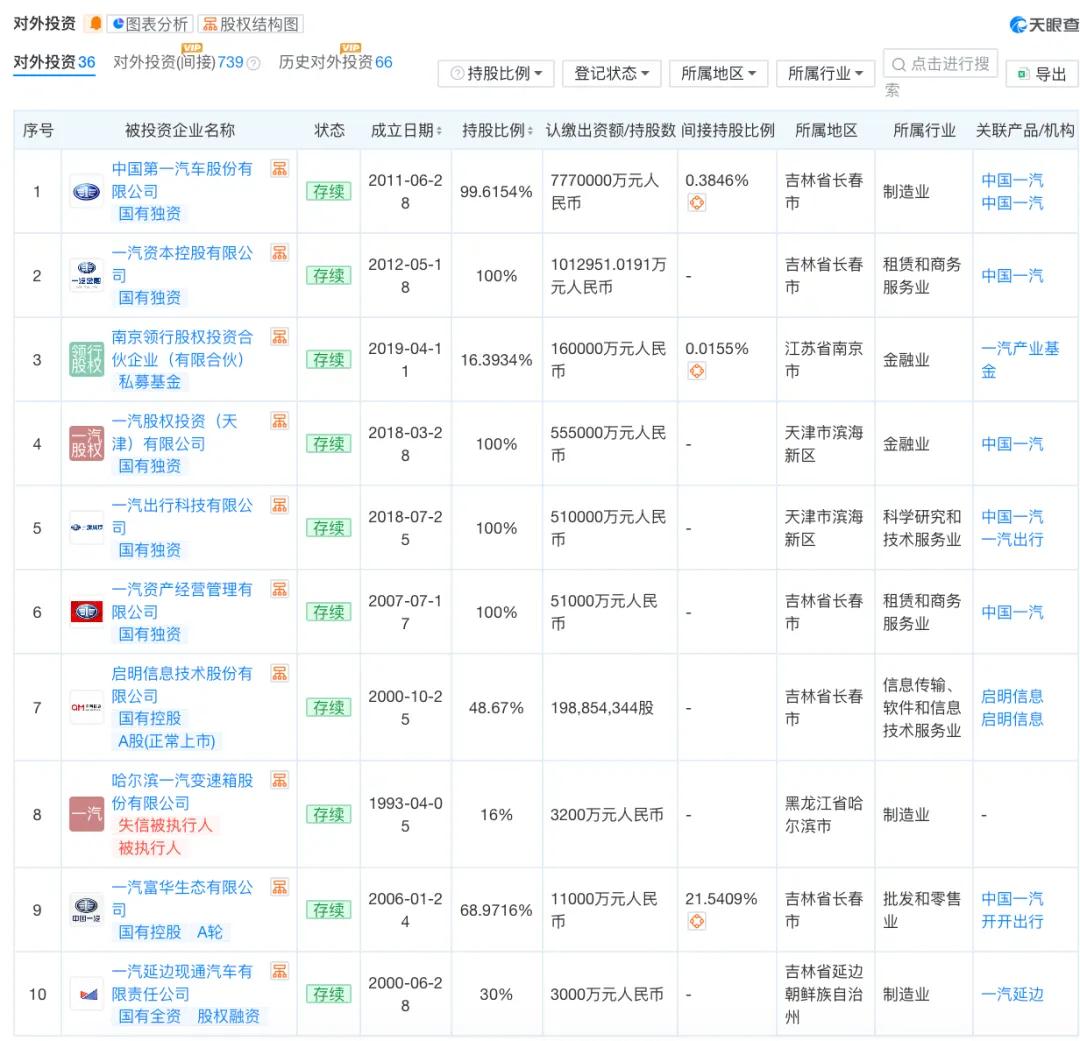Sort by 持股比例 column header
This screenshot has height=1041, width=1080.
click(x=497, y=130)
